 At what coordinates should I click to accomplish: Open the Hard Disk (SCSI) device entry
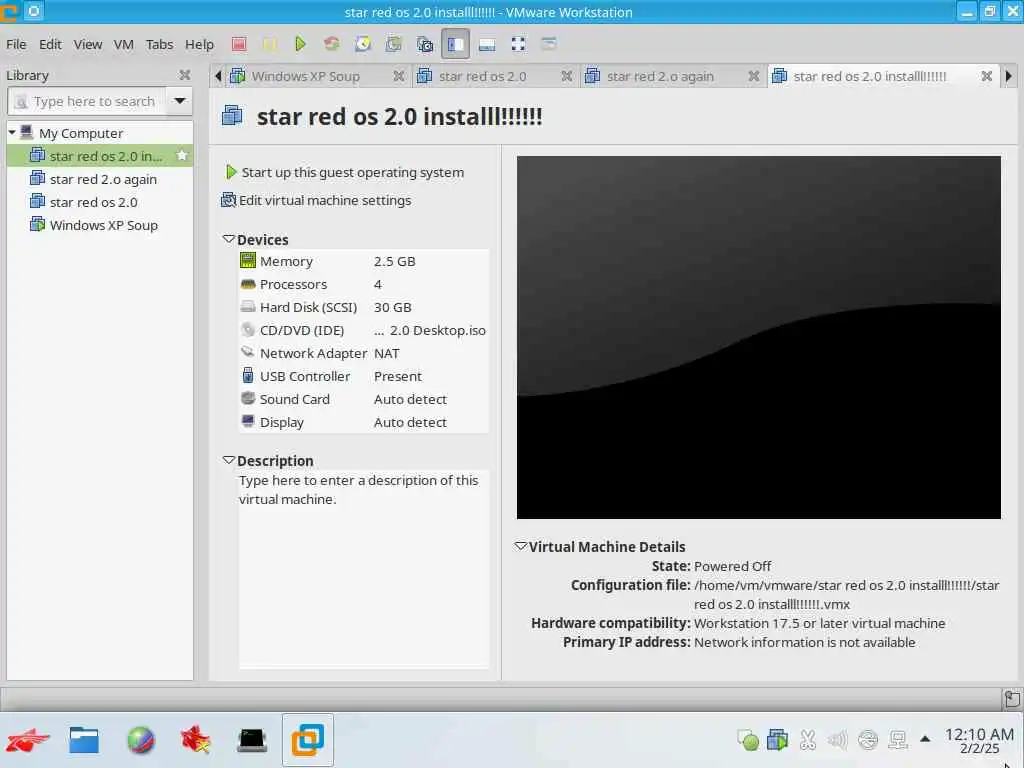[x=363, y=307]
